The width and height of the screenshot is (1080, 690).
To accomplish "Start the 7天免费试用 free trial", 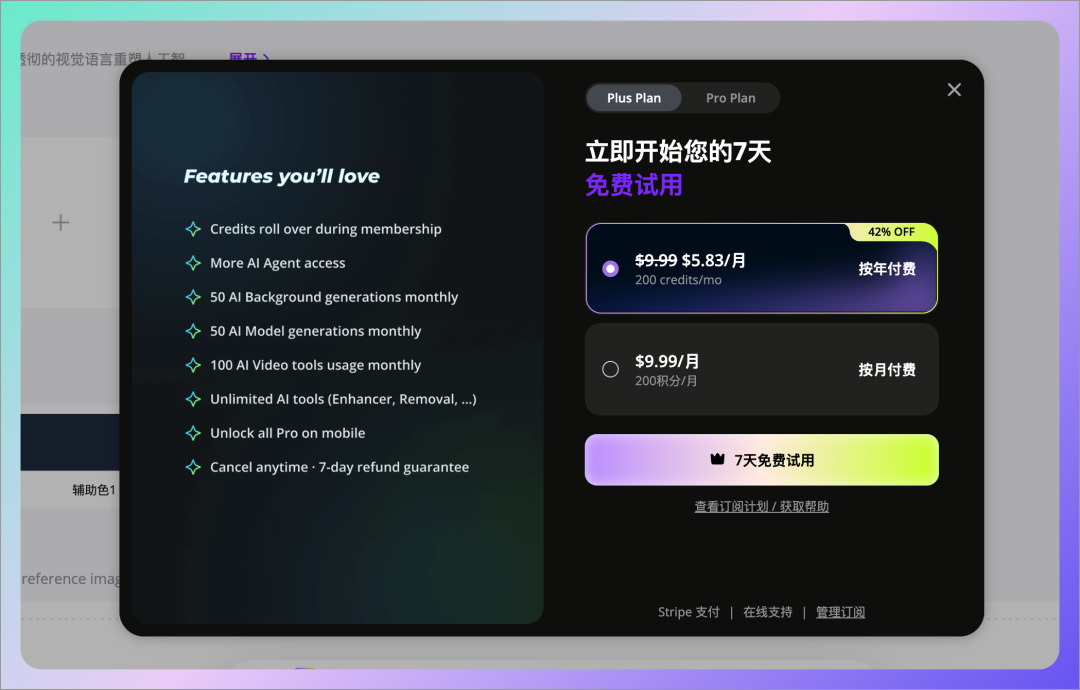I will (x=761, y=460).
